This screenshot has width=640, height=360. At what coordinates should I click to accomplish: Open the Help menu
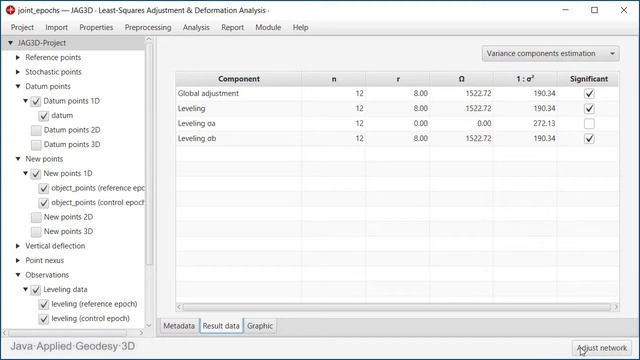(x=300, y=27)
